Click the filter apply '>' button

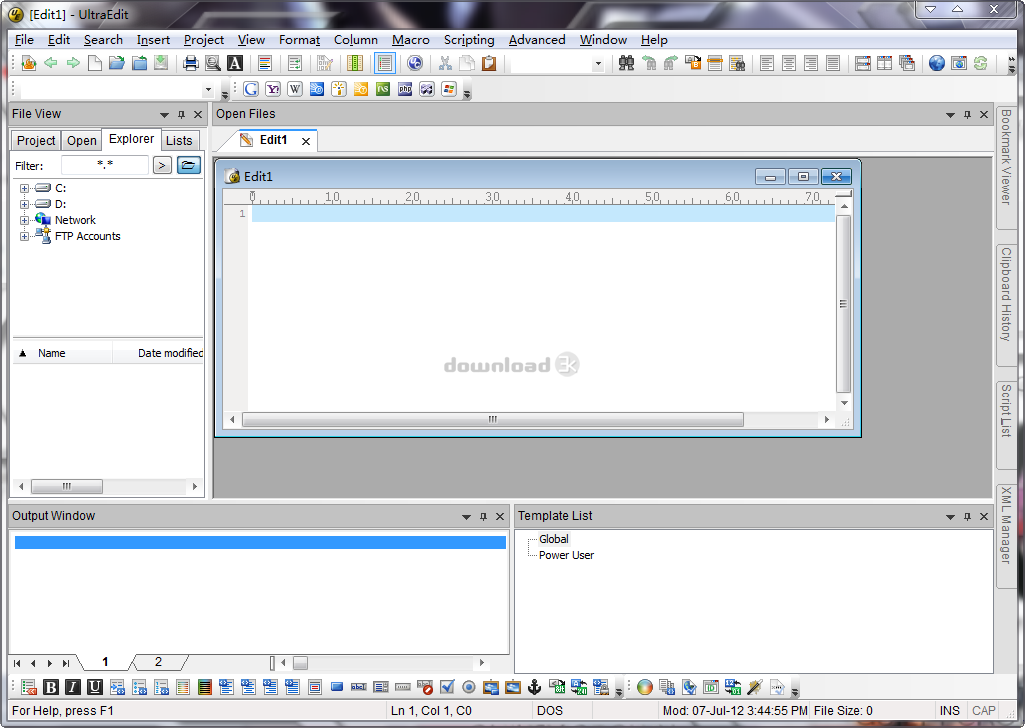[x=162, y=165]
